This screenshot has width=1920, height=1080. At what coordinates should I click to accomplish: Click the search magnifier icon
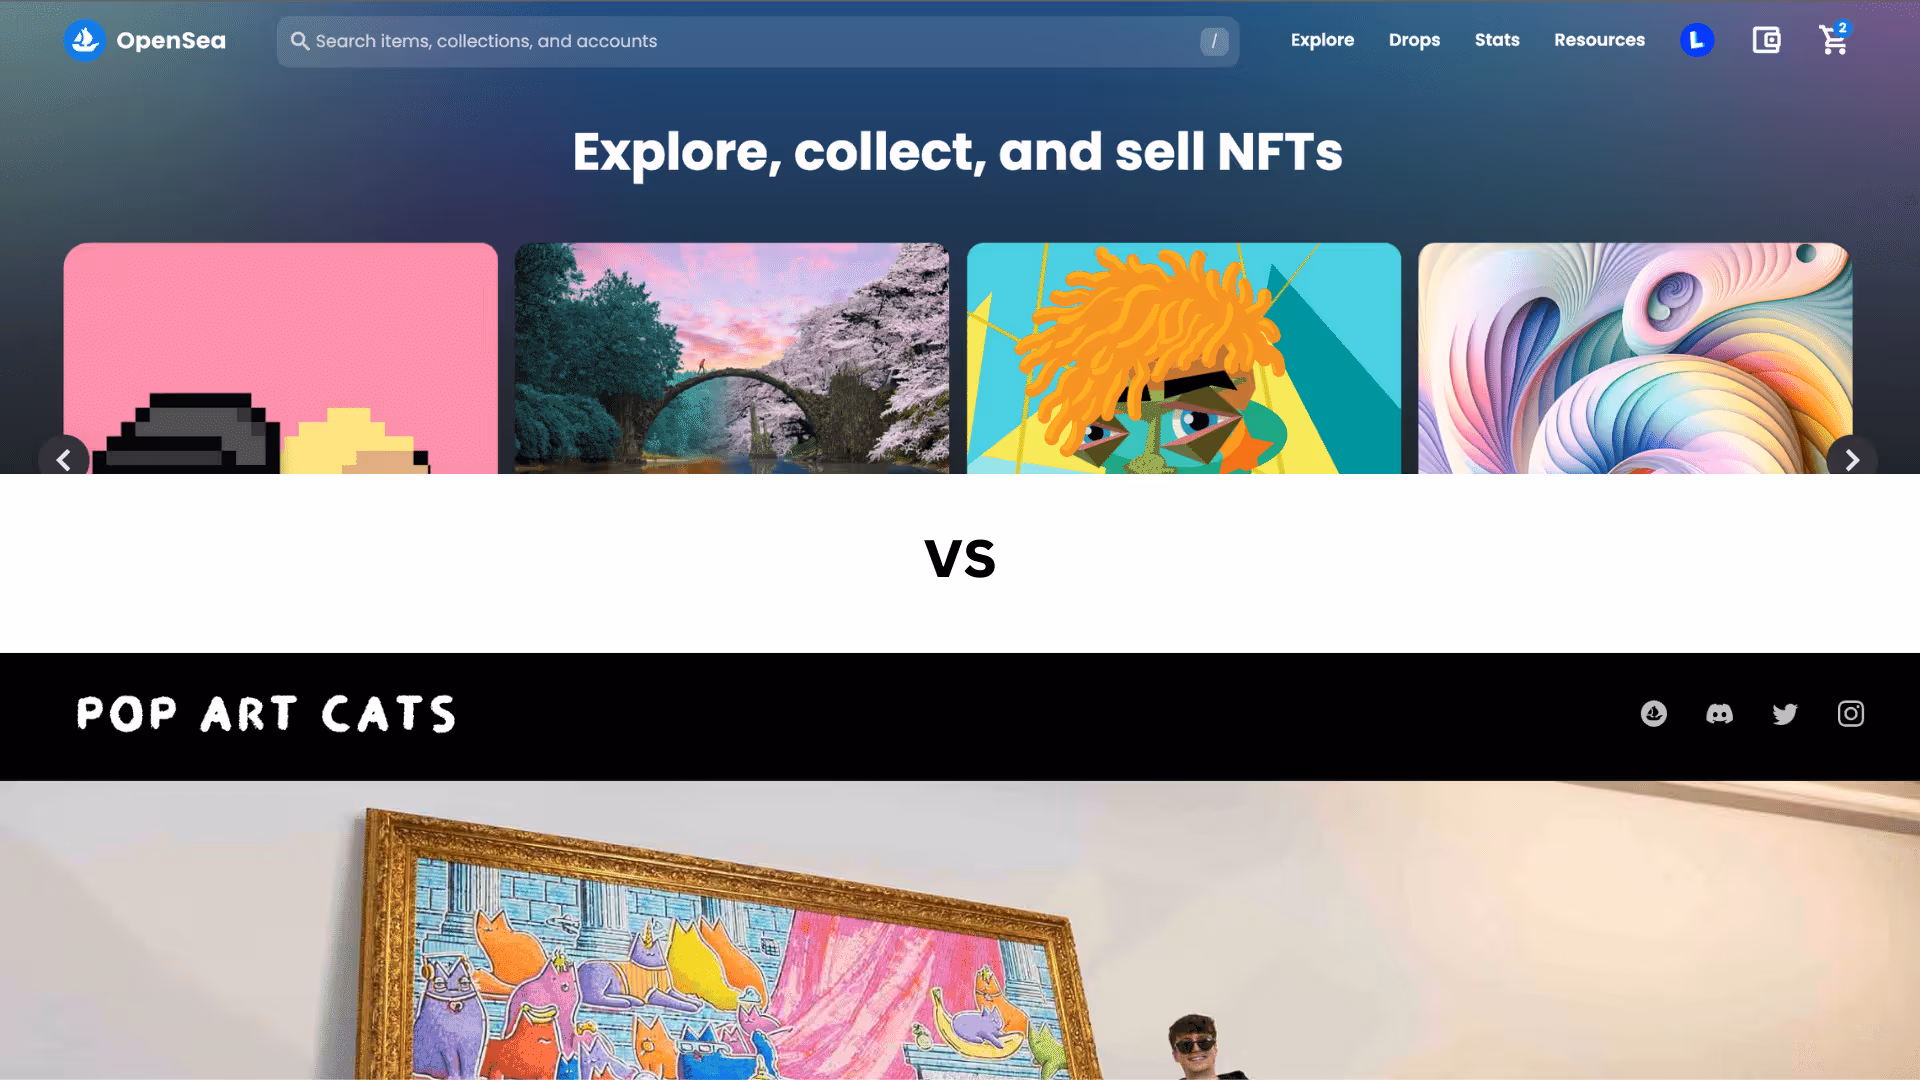(x=300, y=41)
